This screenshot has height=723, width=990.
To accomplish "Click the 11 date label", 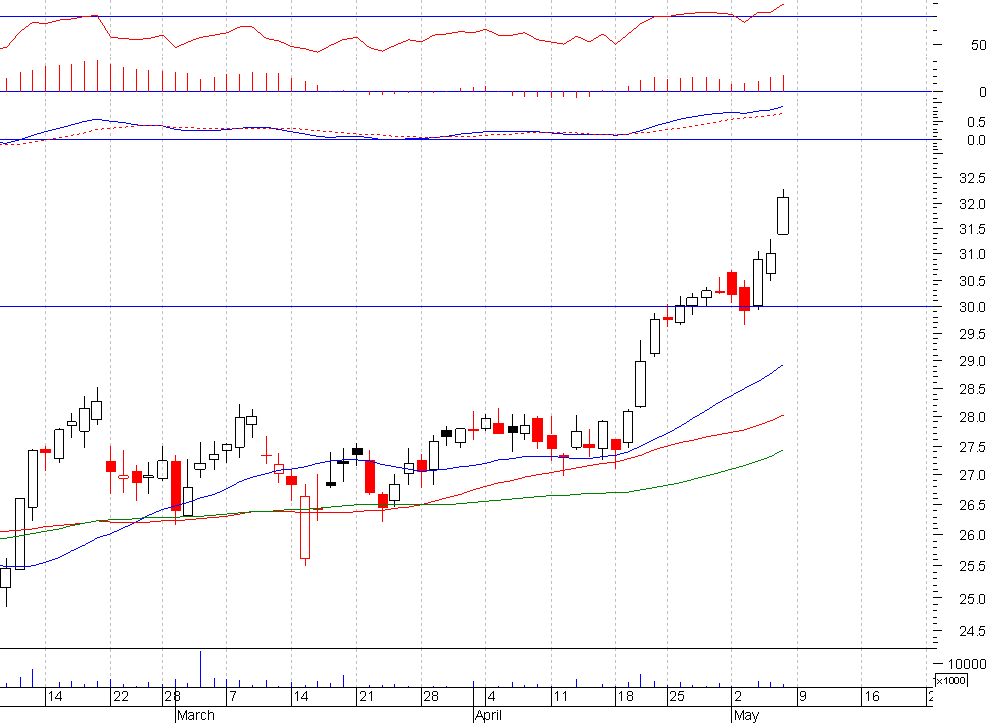I will (560, 696).
